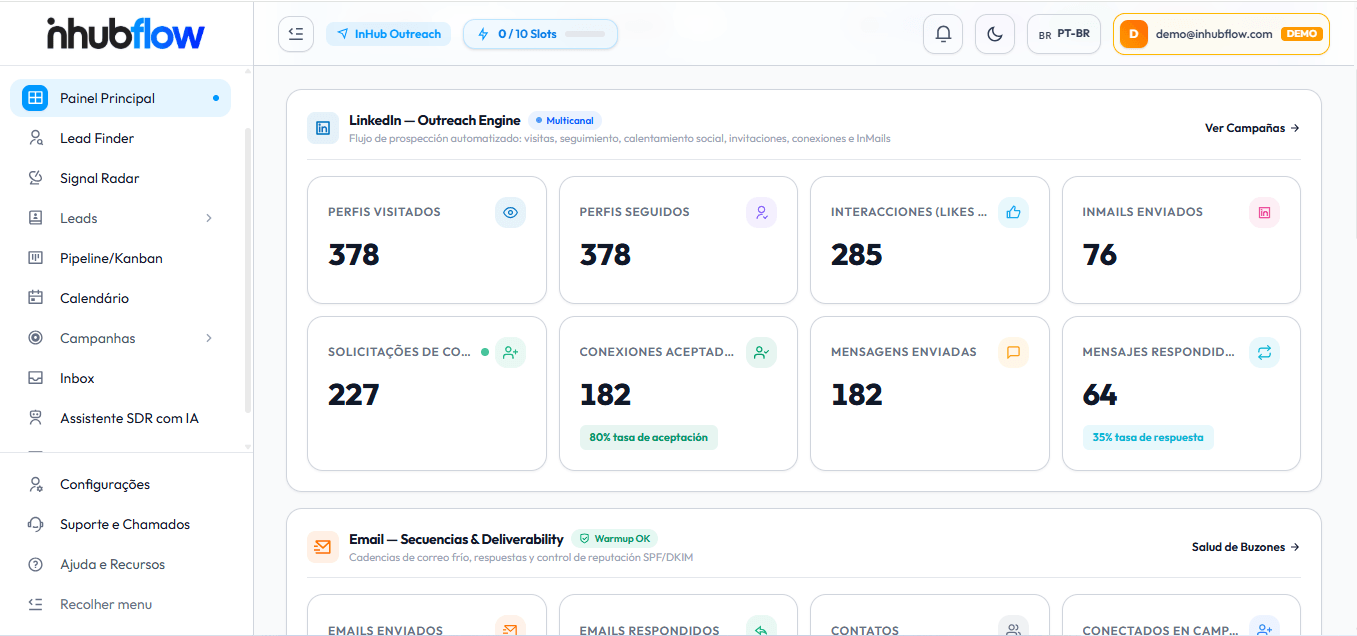Expand the Leads submenu chevron
1357x636 pixels.
(x=209, y=218)
